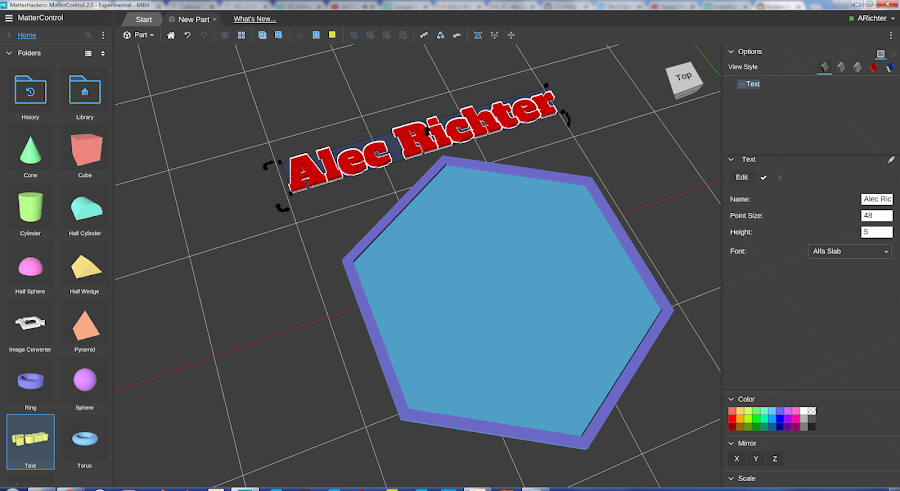Go to Home breadcrumb link

[27, 36]
